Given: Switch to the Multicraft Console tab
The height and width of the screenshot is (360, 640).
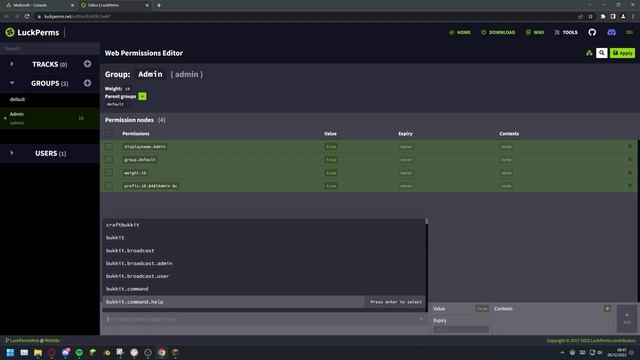Looking at the screenshot, I should point(38,5).
